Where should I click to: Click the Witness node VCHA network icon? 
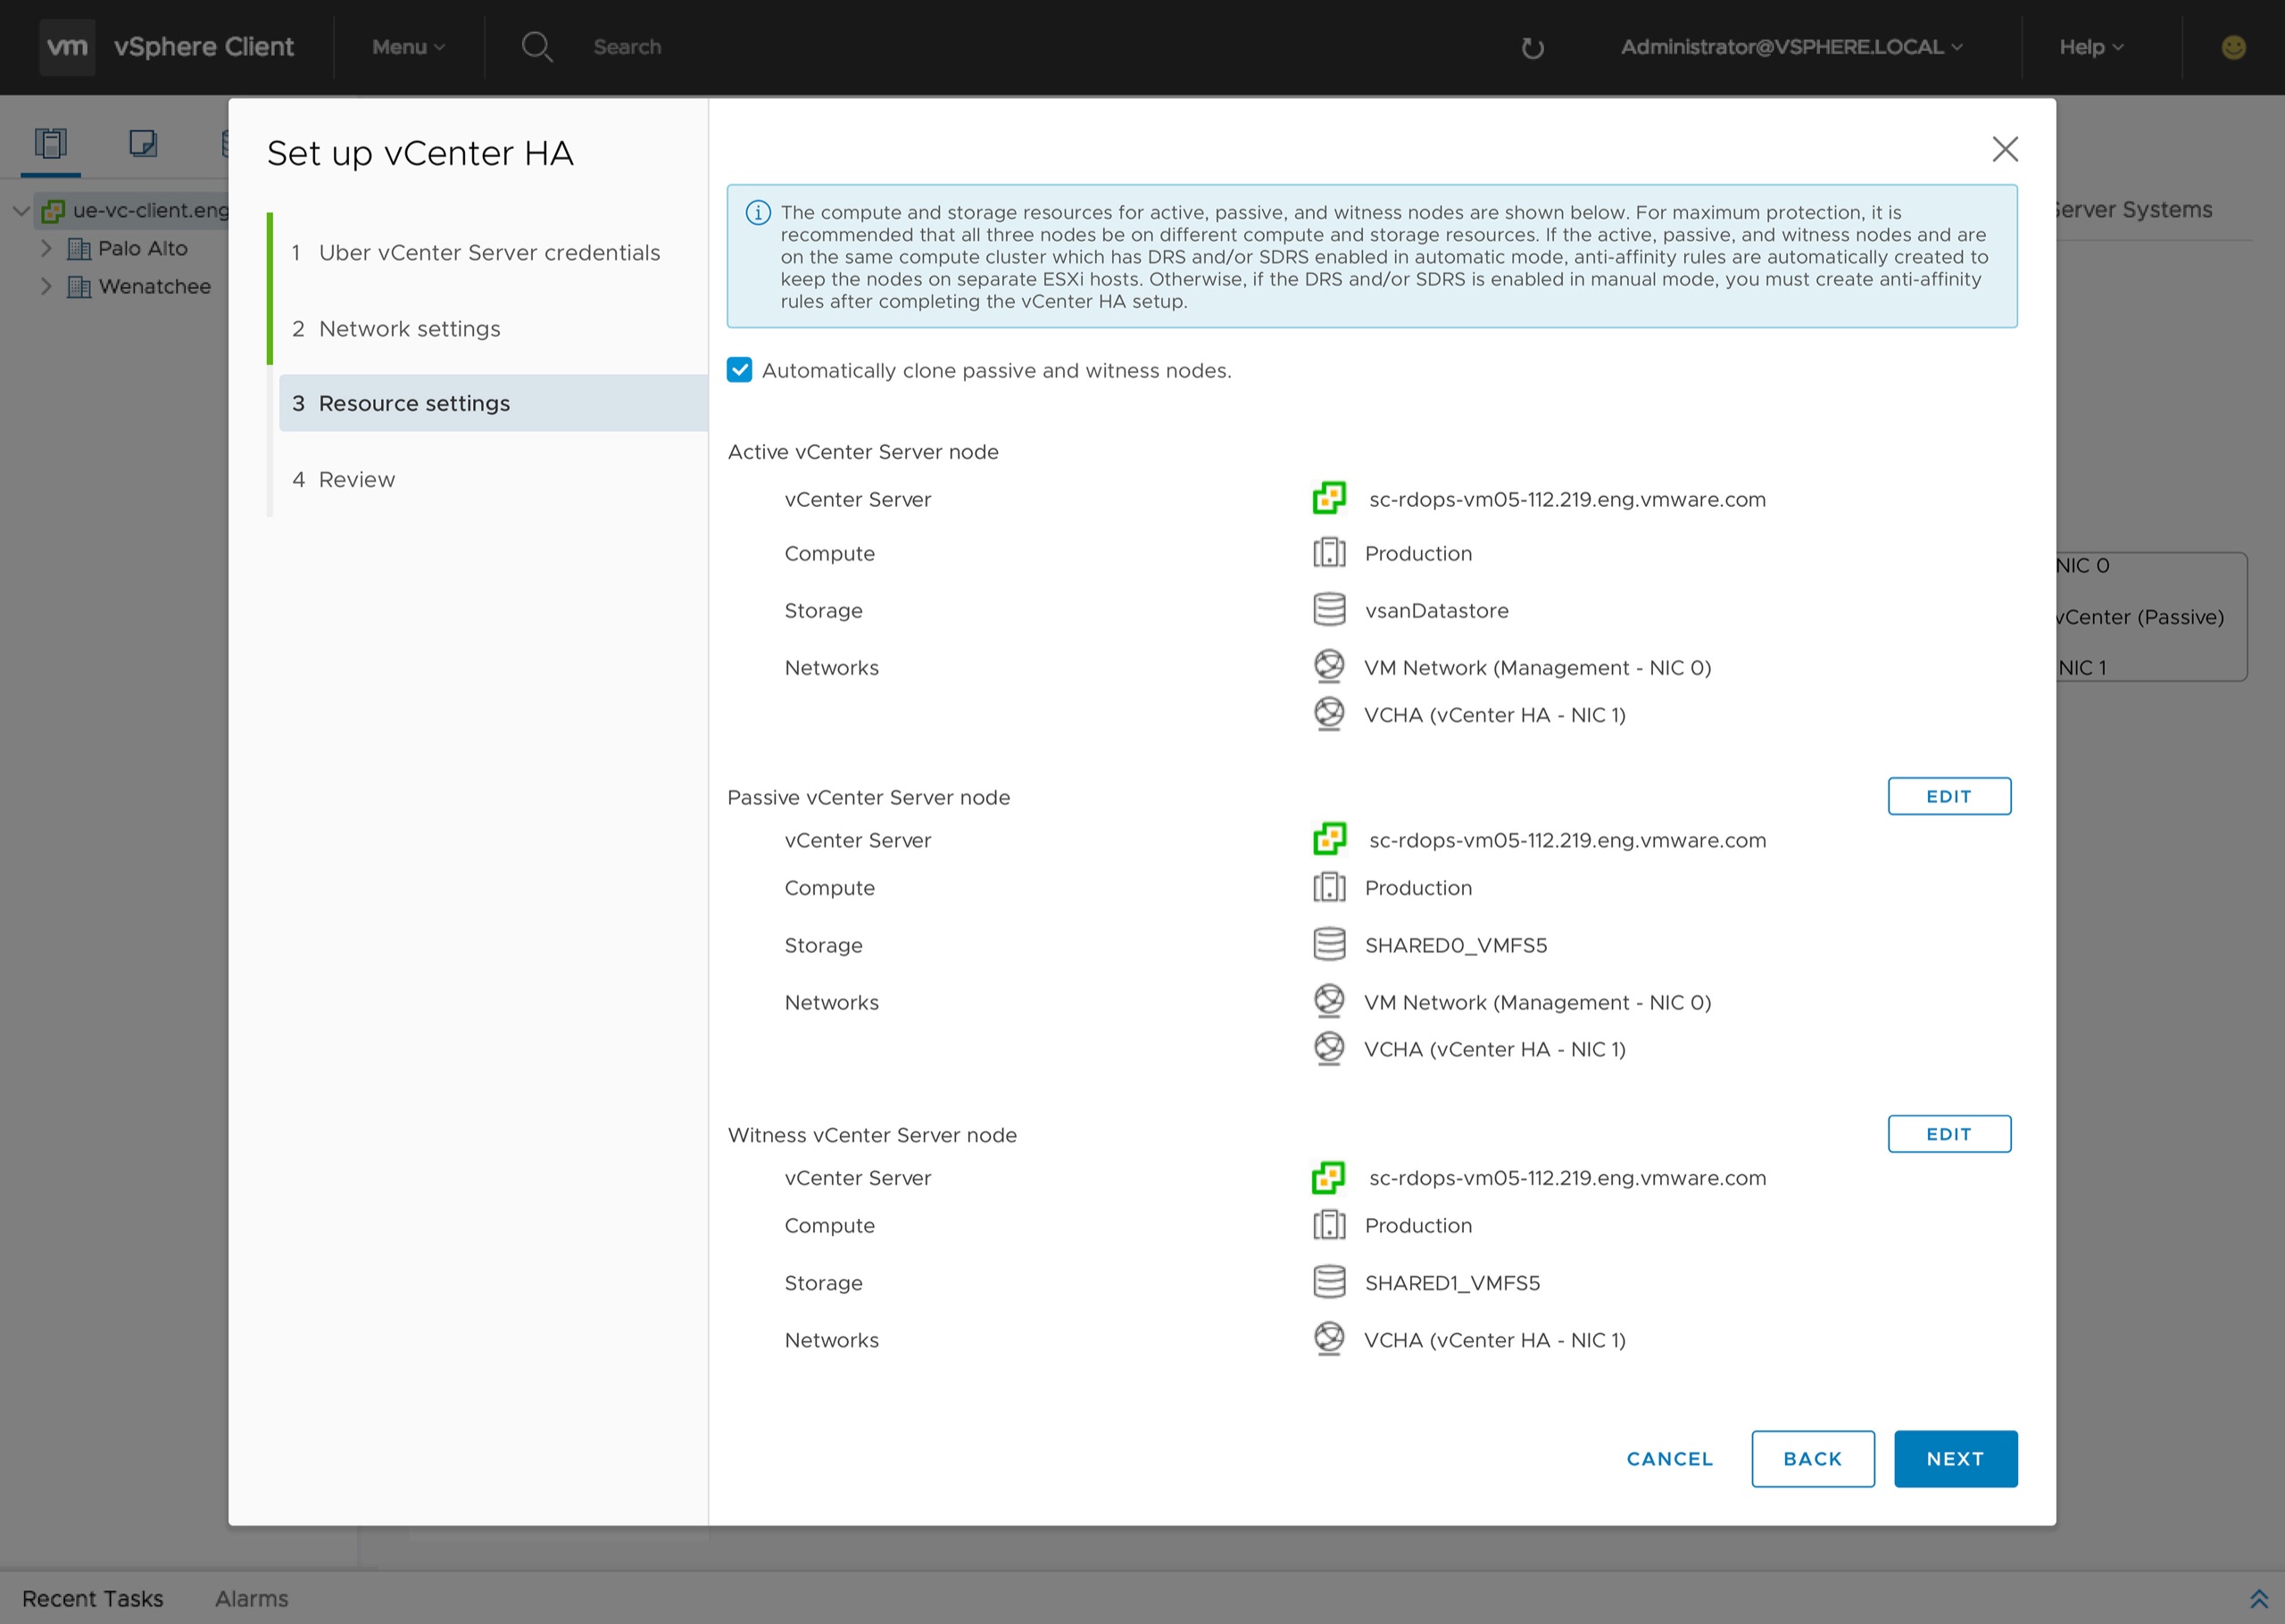(1329, 1339)
